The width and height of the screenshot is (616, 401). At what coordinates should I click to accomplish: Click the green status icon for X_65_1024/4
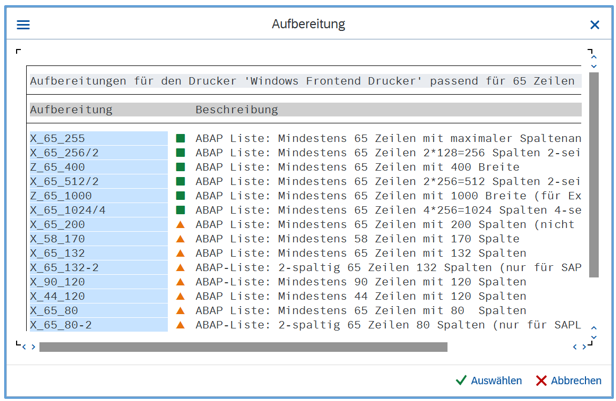pos(181,210)
